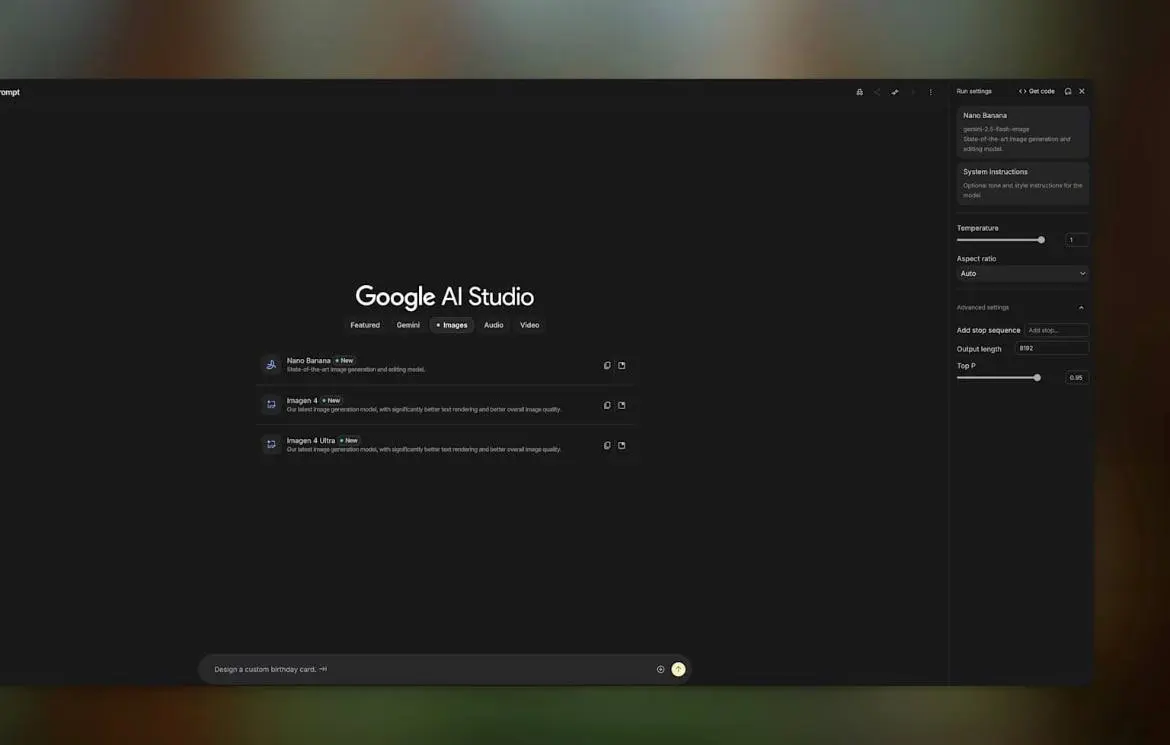Select the Gemini tab

(408, 325)
